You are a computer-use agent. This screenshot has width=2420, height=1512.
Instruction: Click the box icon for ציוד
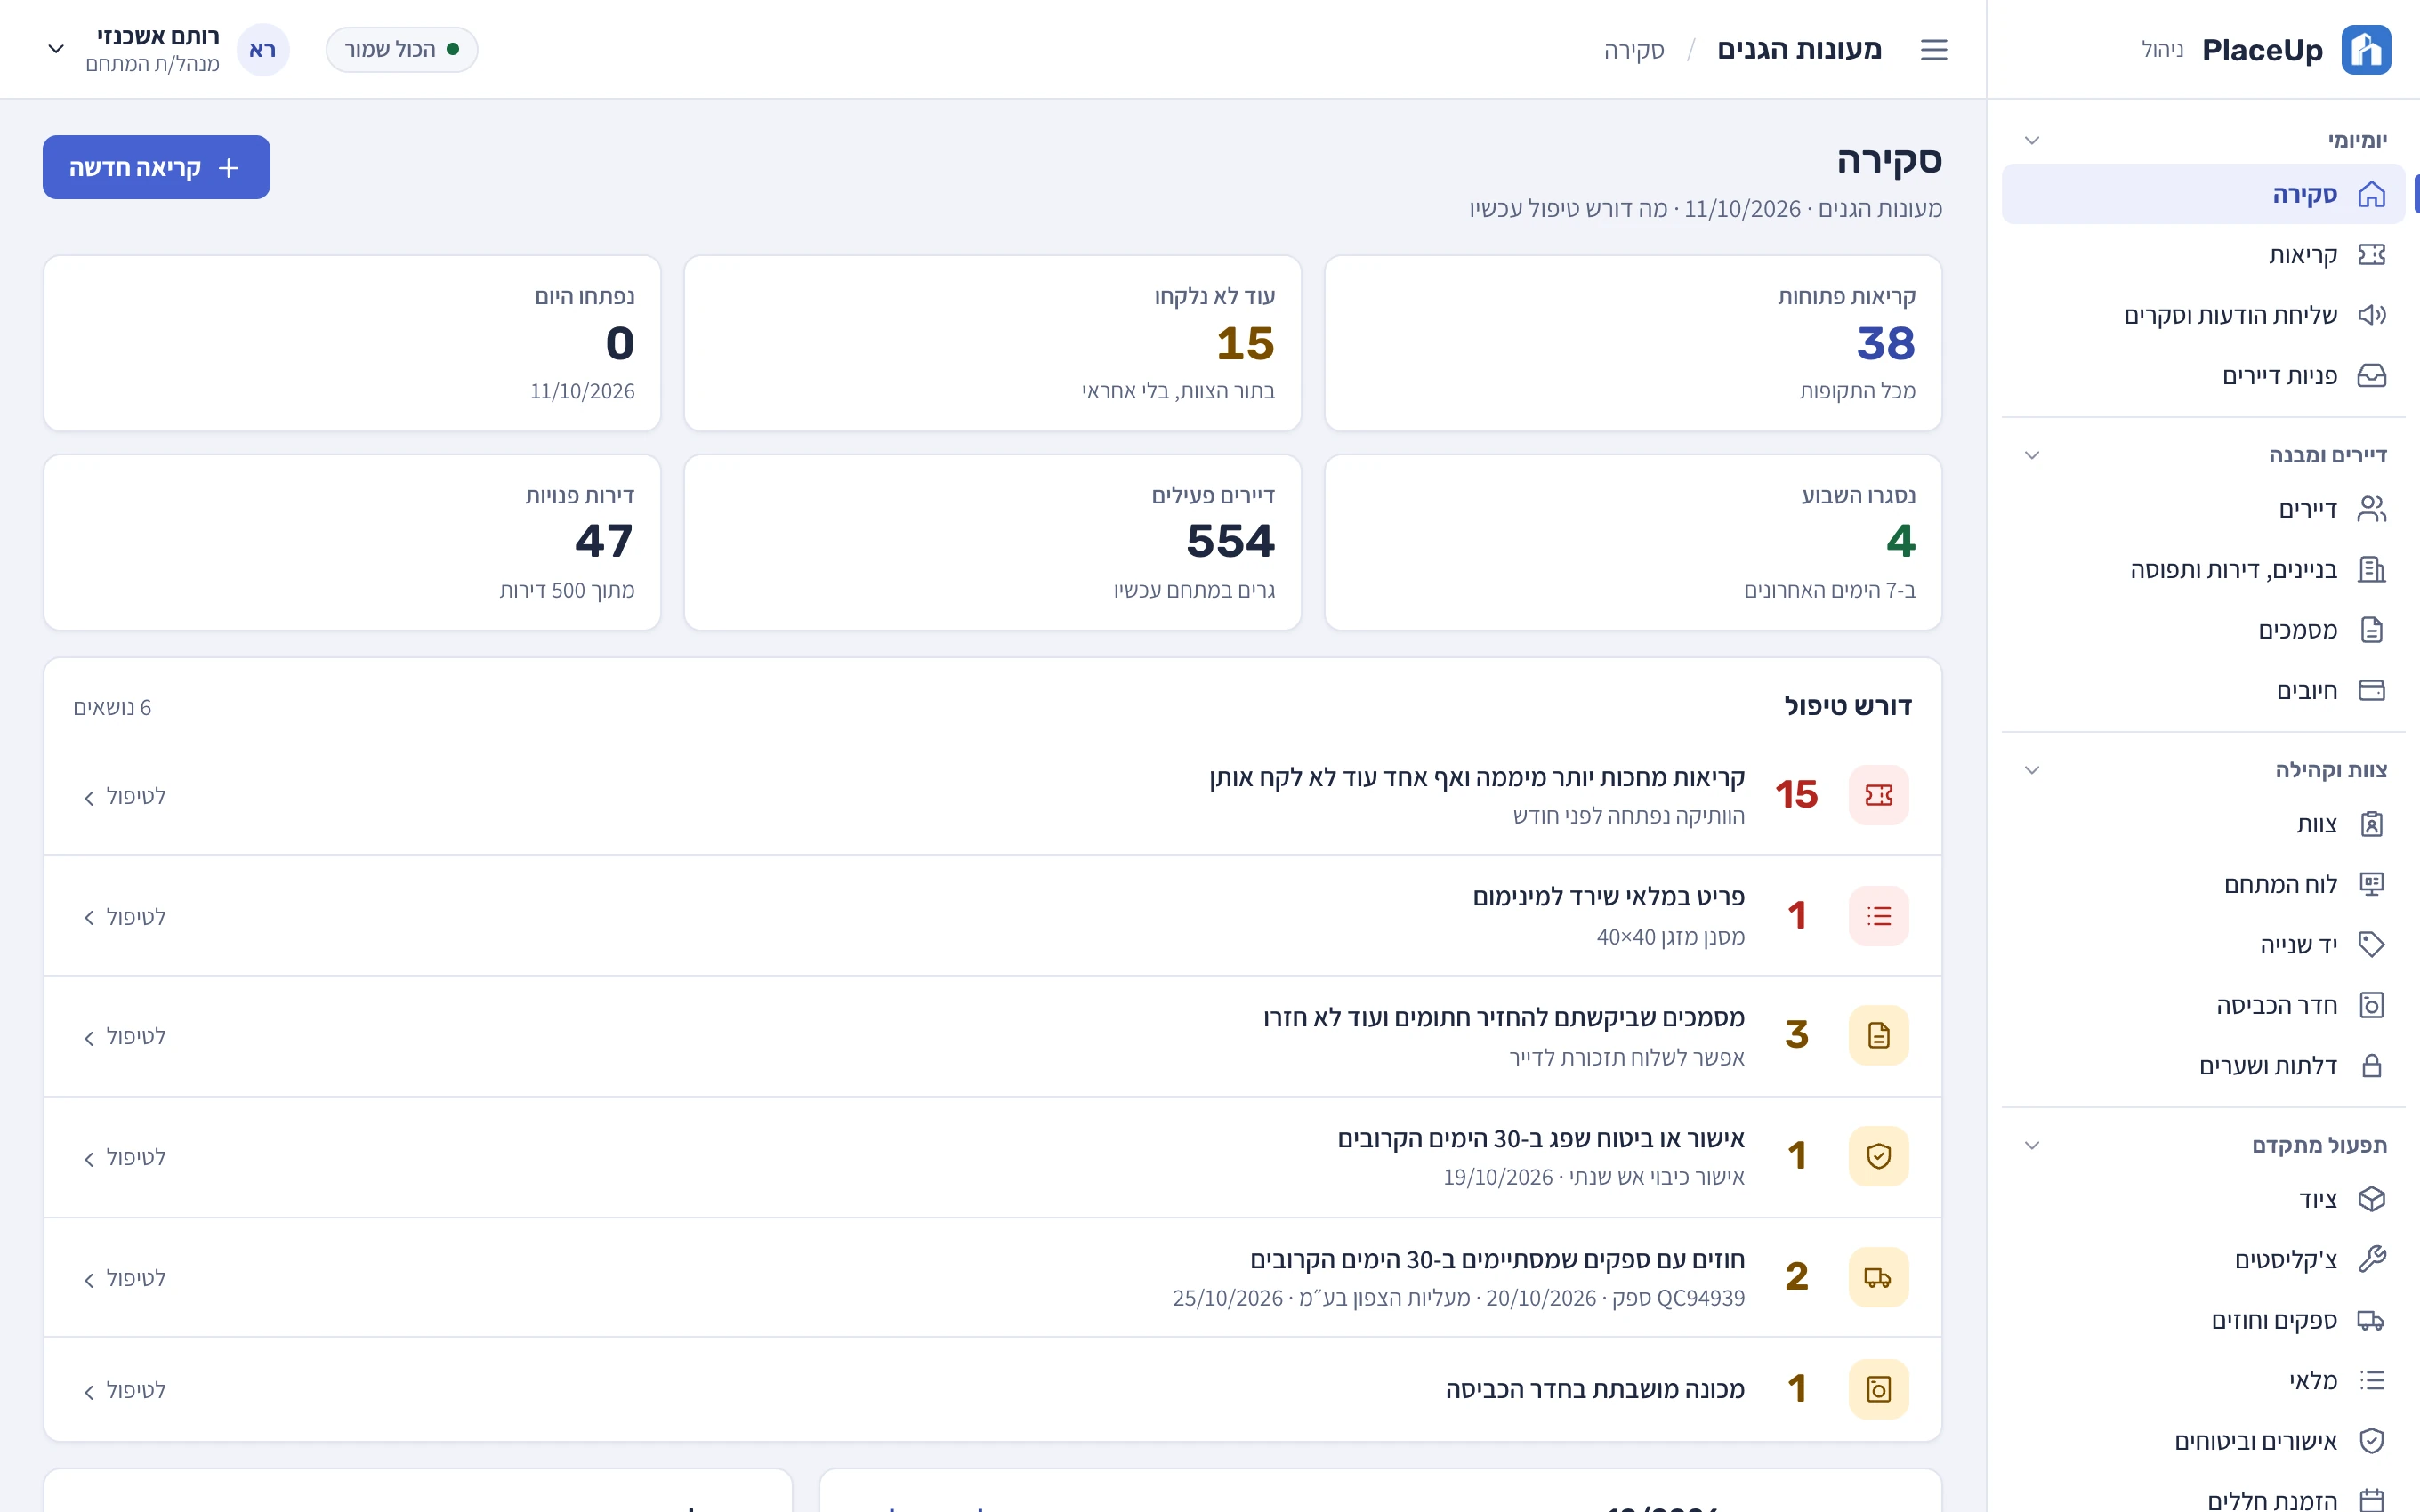point(2371,1199)
